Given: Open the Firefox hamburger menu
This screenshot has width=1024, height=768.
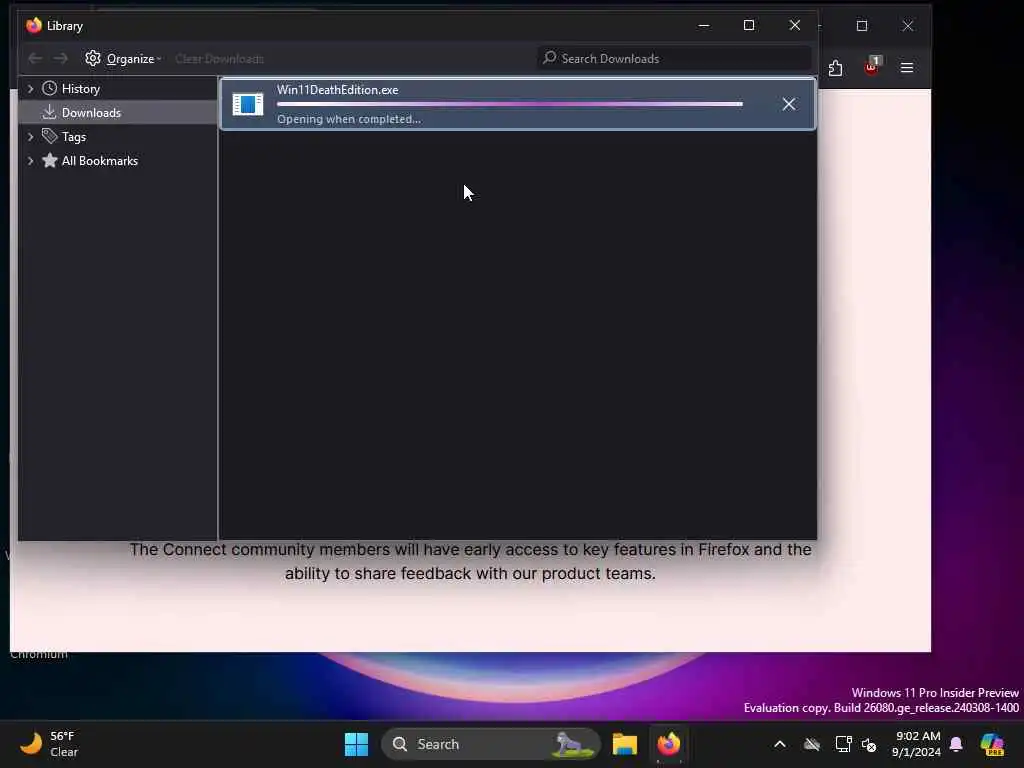Looking at the screenshot, I should (x=907, y=68).
